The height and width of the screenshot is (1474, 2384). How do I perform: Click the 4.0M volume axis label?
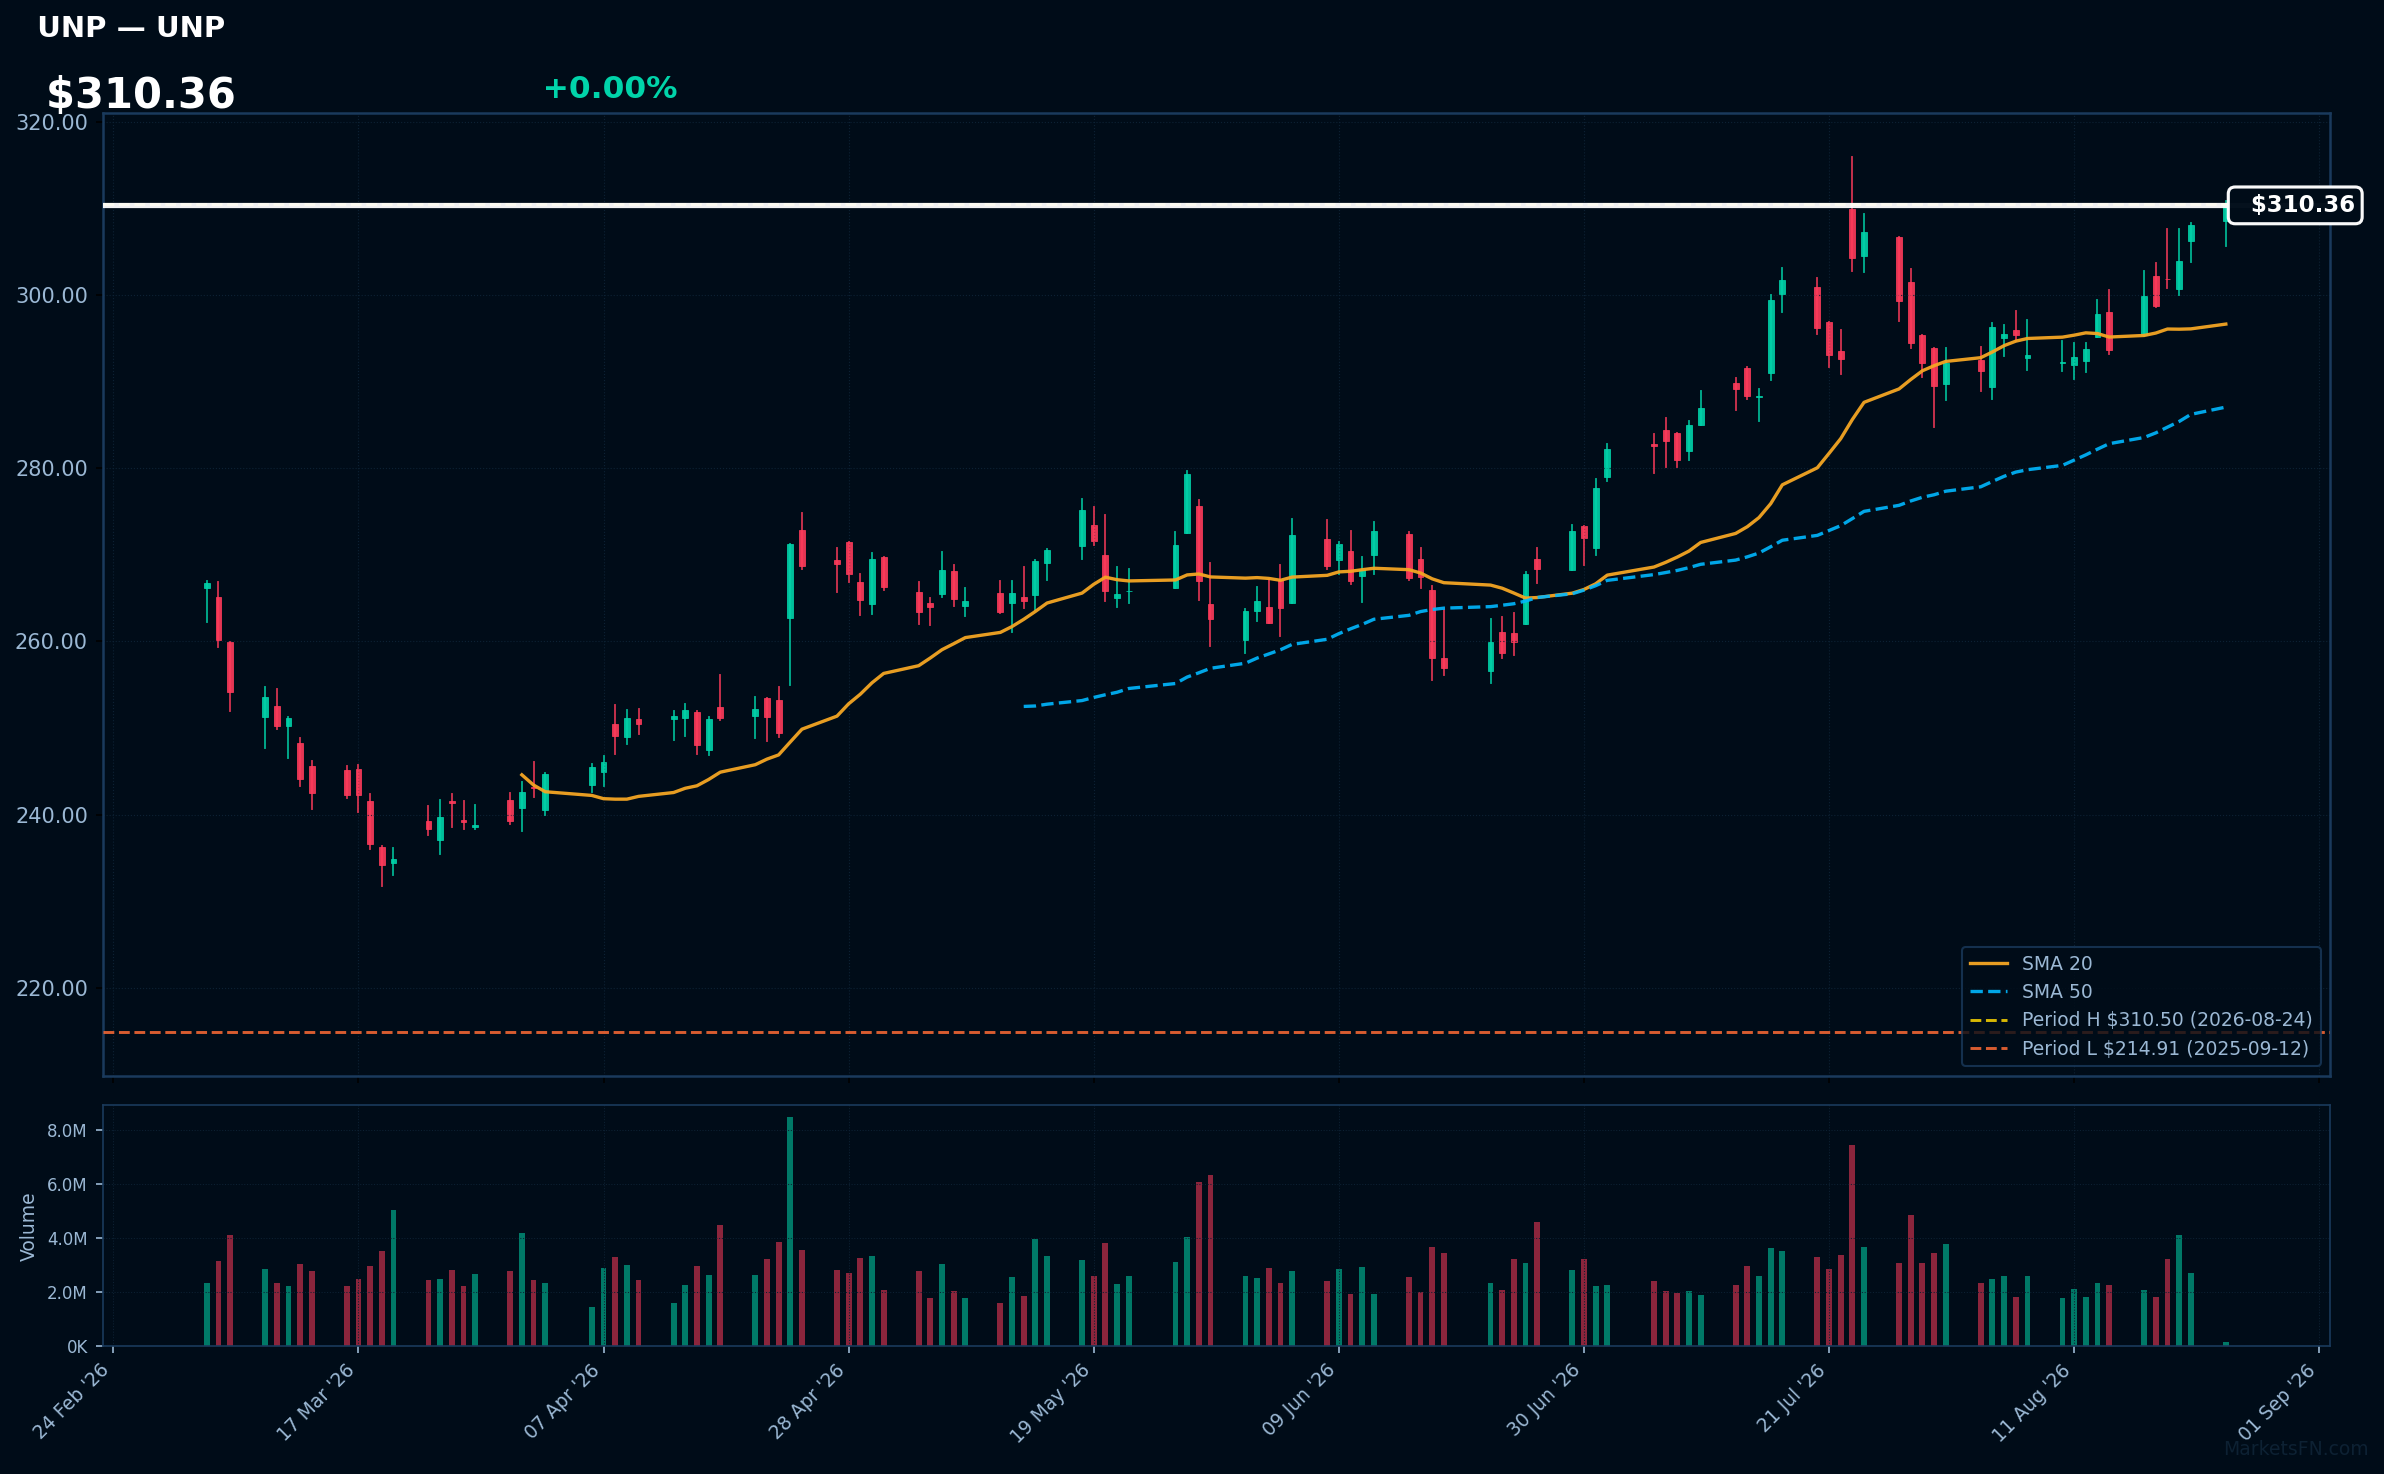coord(67,1239)
